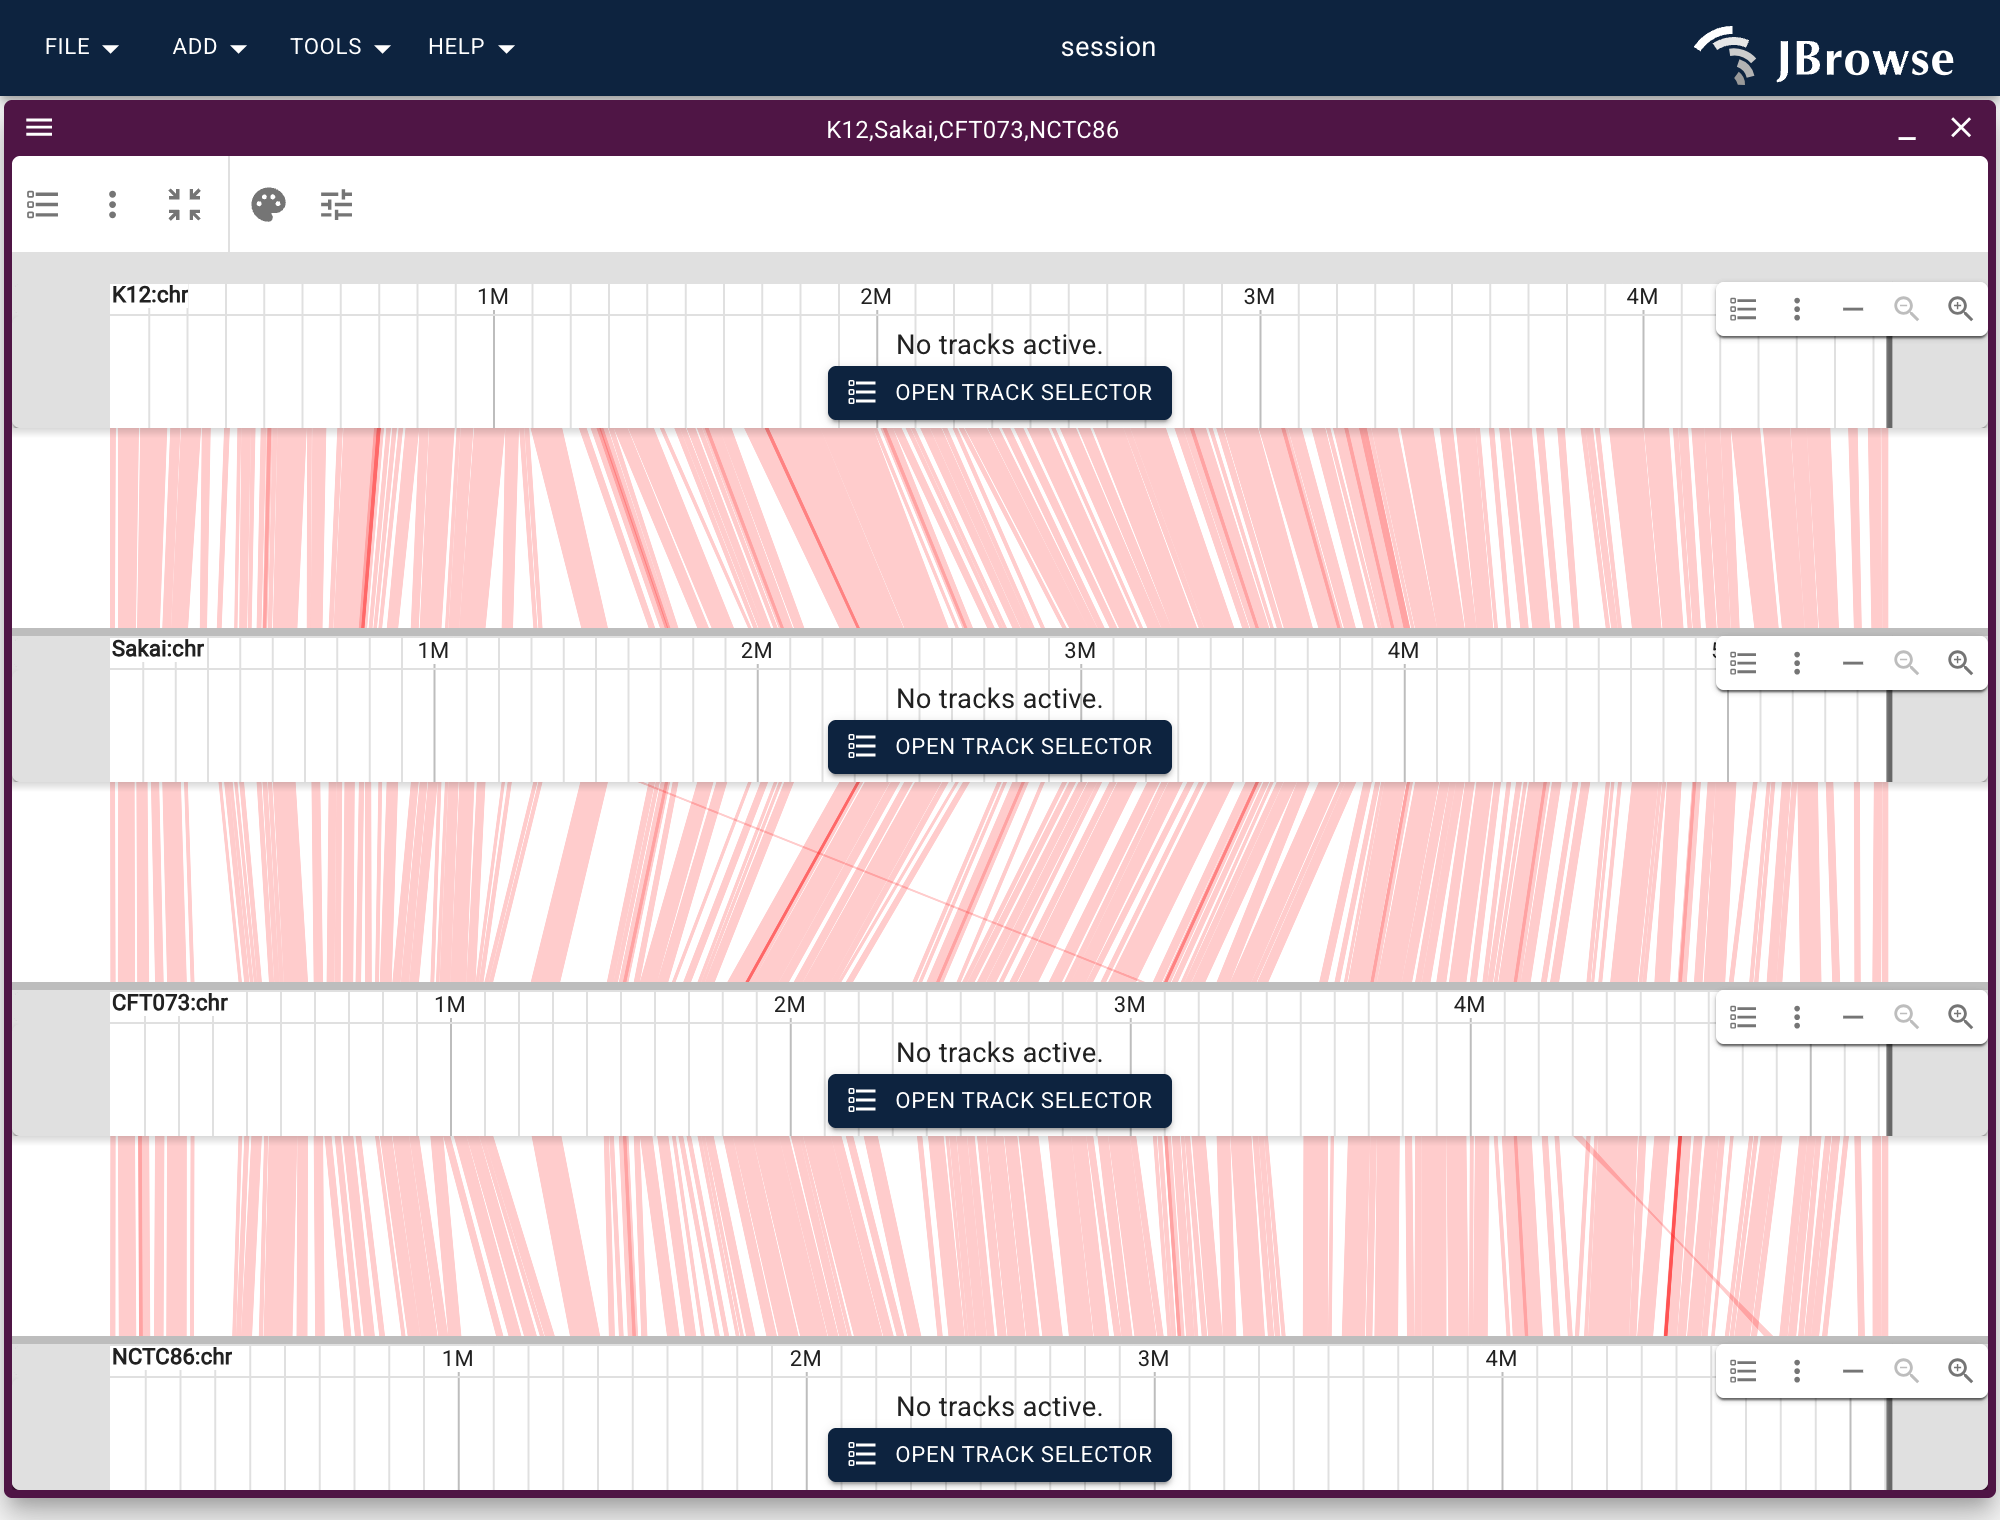
Task: Open K12 row more options menu
Action: click(1797, 309)
